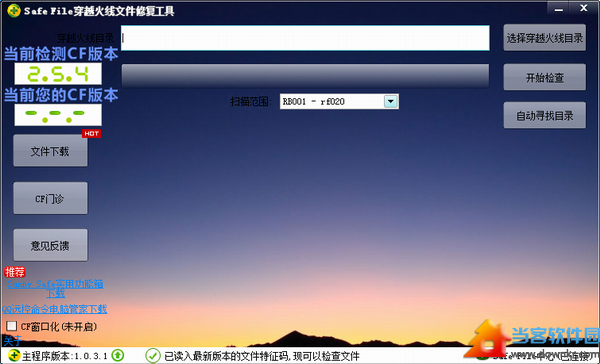The height and width of the screenshot is (364, 600).
Task: Click the 意见反馈 button
Action: tap(51, 245)
